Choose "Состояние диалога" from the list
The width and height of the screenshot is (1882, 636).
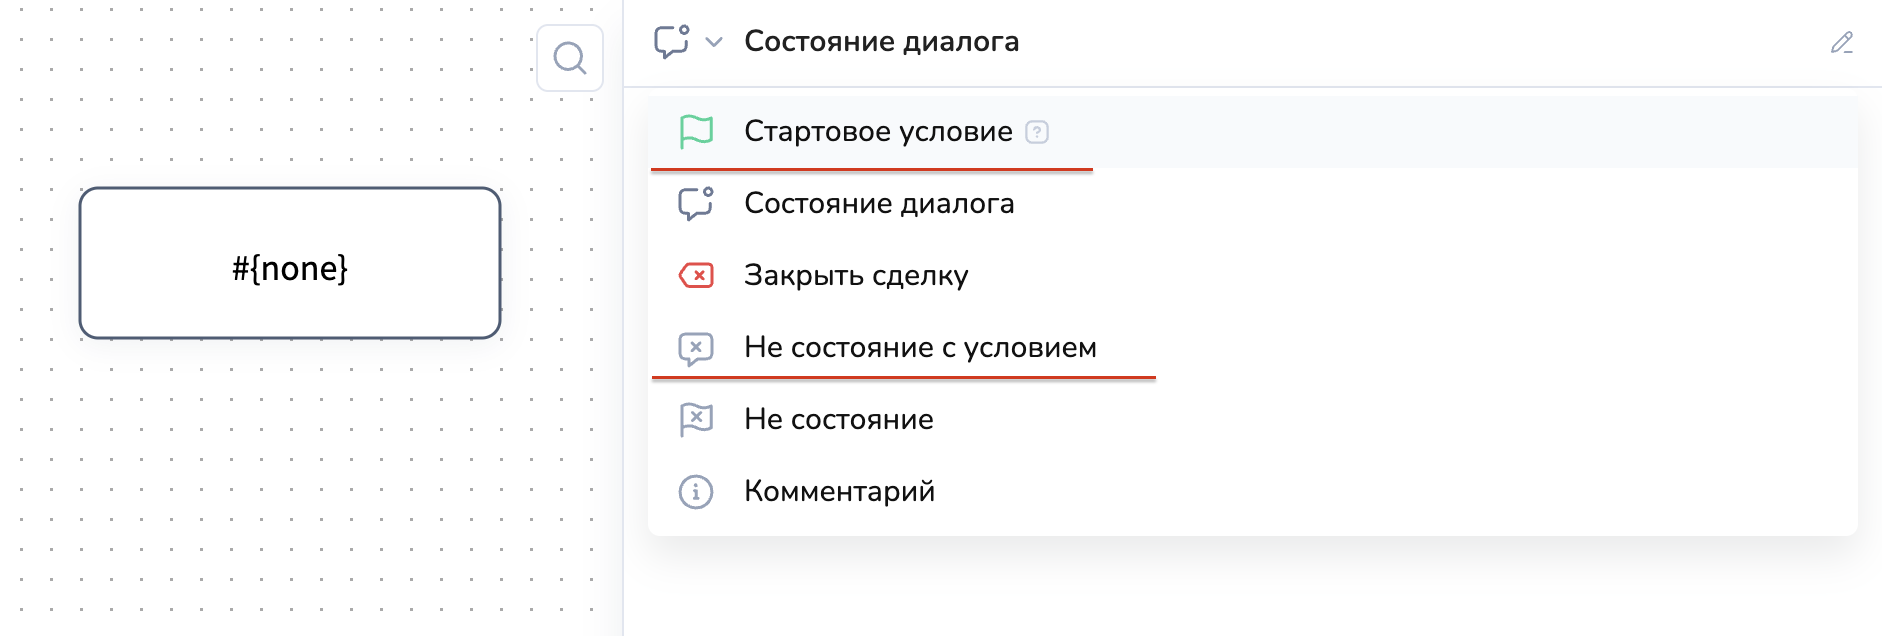(x=879, y=204)
